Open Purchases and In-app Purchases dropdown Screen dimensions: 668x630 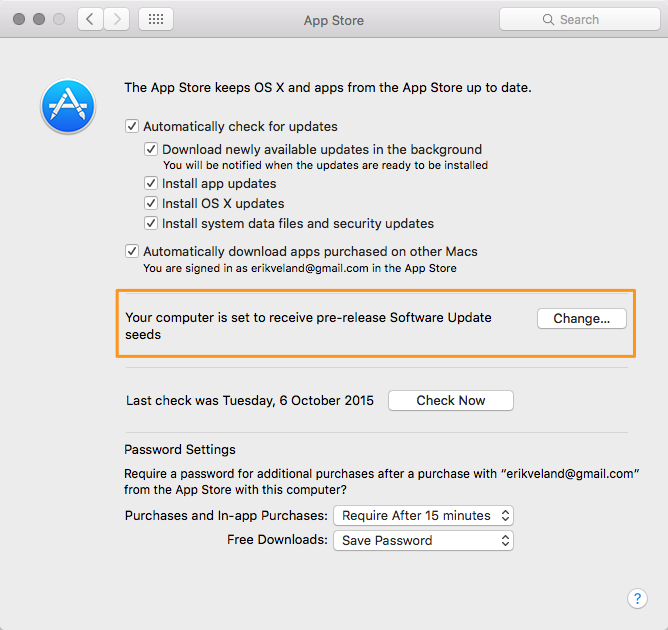pos(423,516)
